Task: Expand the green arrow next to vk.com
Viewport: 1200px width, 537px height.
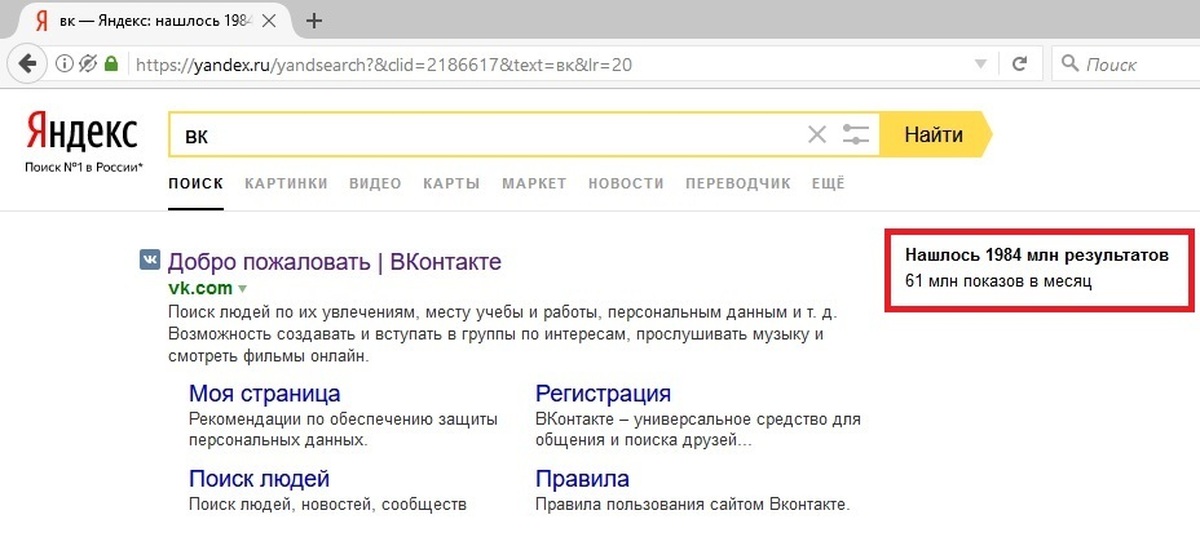Action: (x=241, y=289)
